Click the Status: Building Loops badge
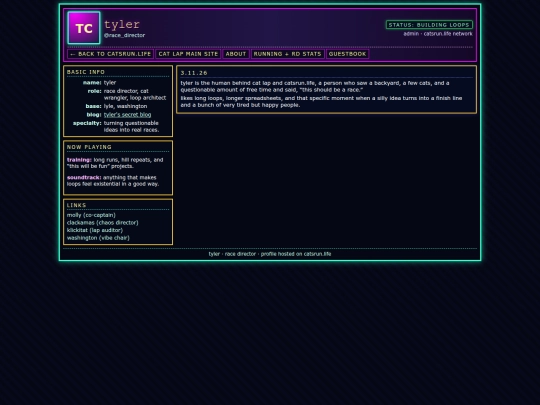Image resolution: width=540 pixels, height=405 pixels. [429, 25]
